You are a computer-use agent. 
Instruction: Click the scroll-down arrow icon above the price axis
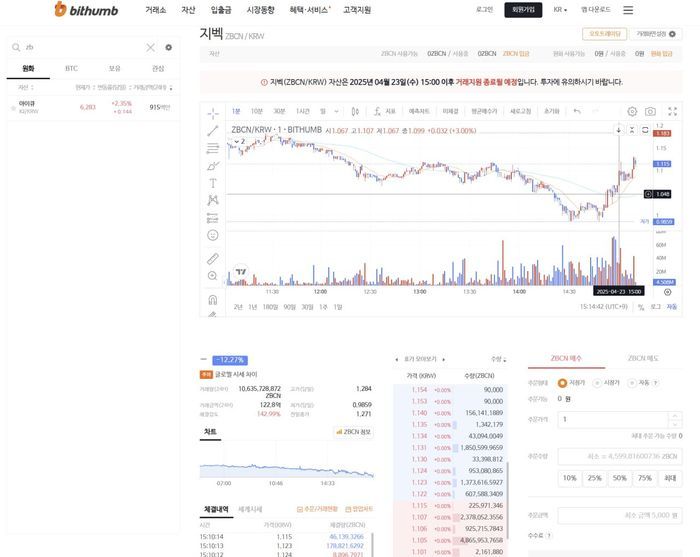[x=619, y=130]
